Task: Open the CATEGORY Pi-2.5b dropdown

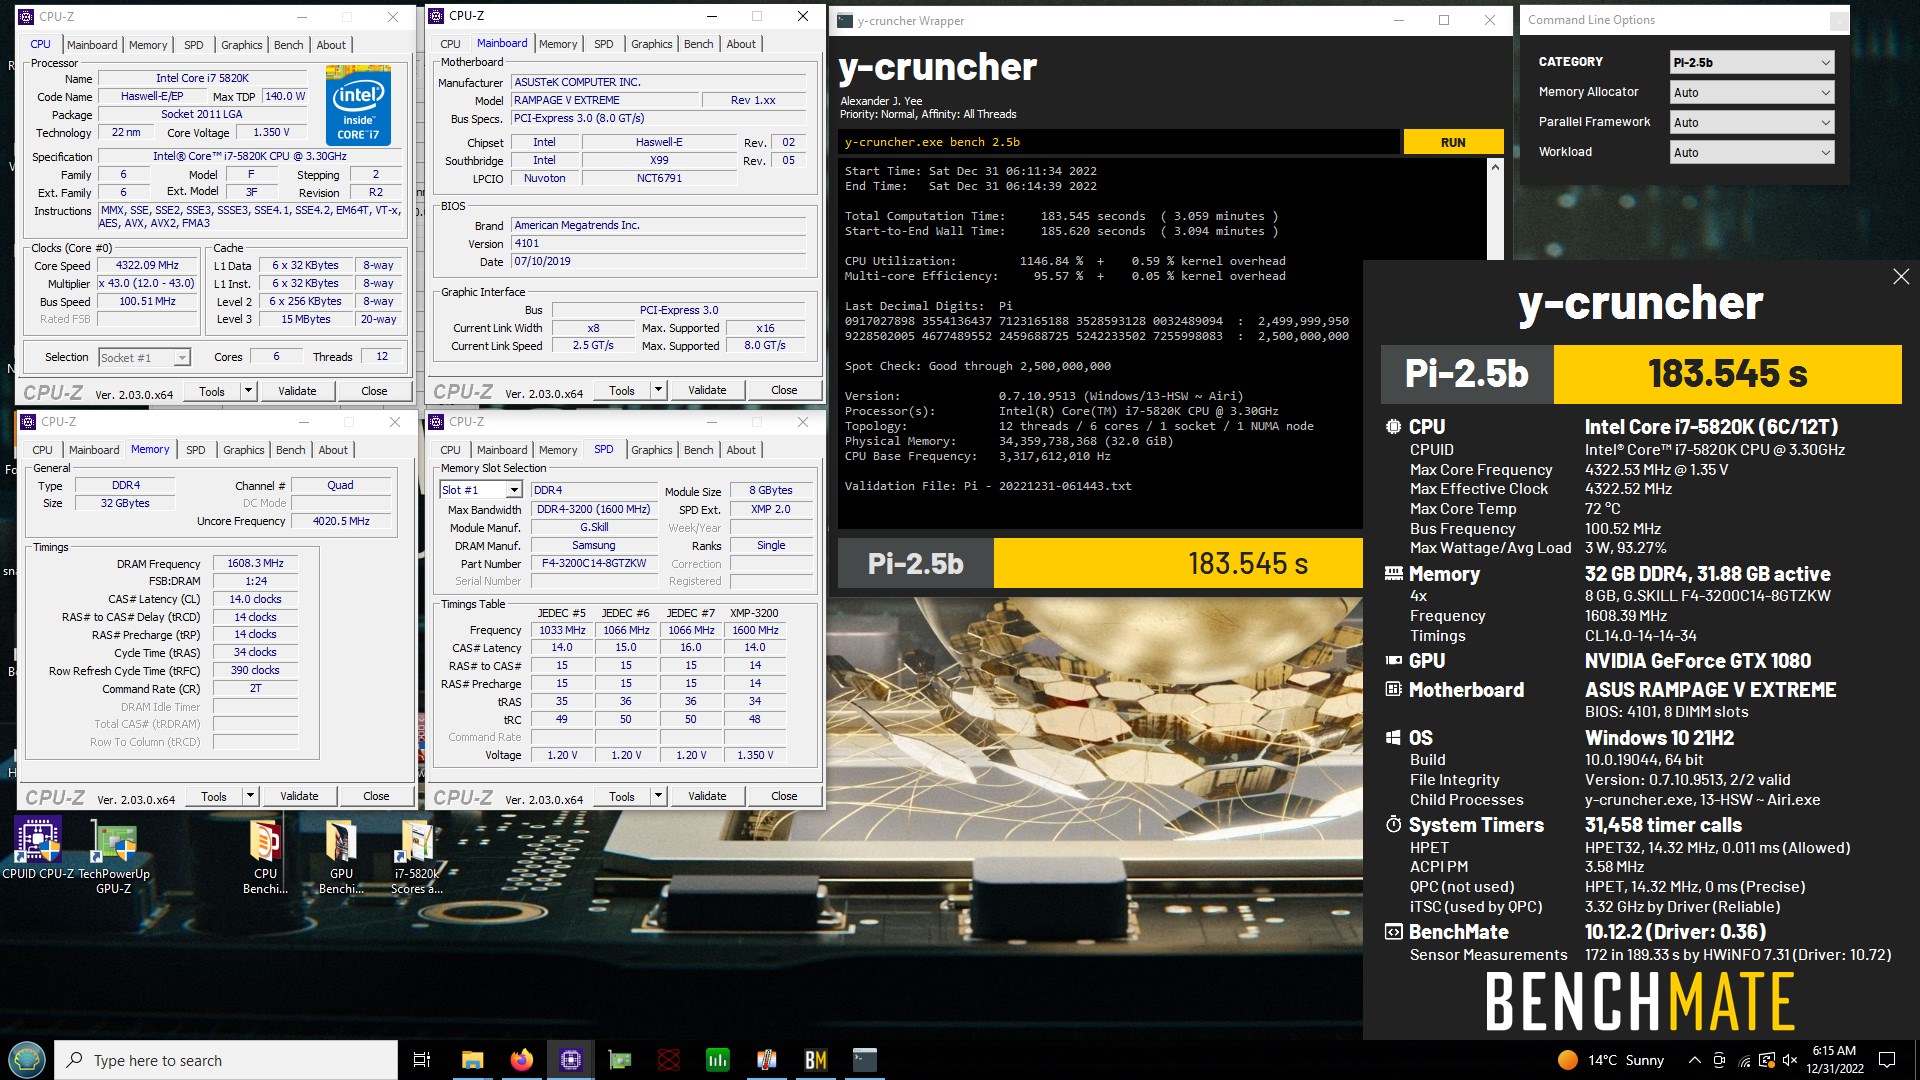Action: [1752, 62]
